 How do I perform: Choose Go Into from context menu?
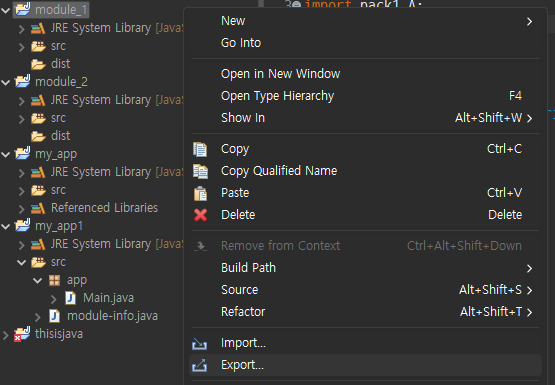pyautogui.click(x=365, y=43)
